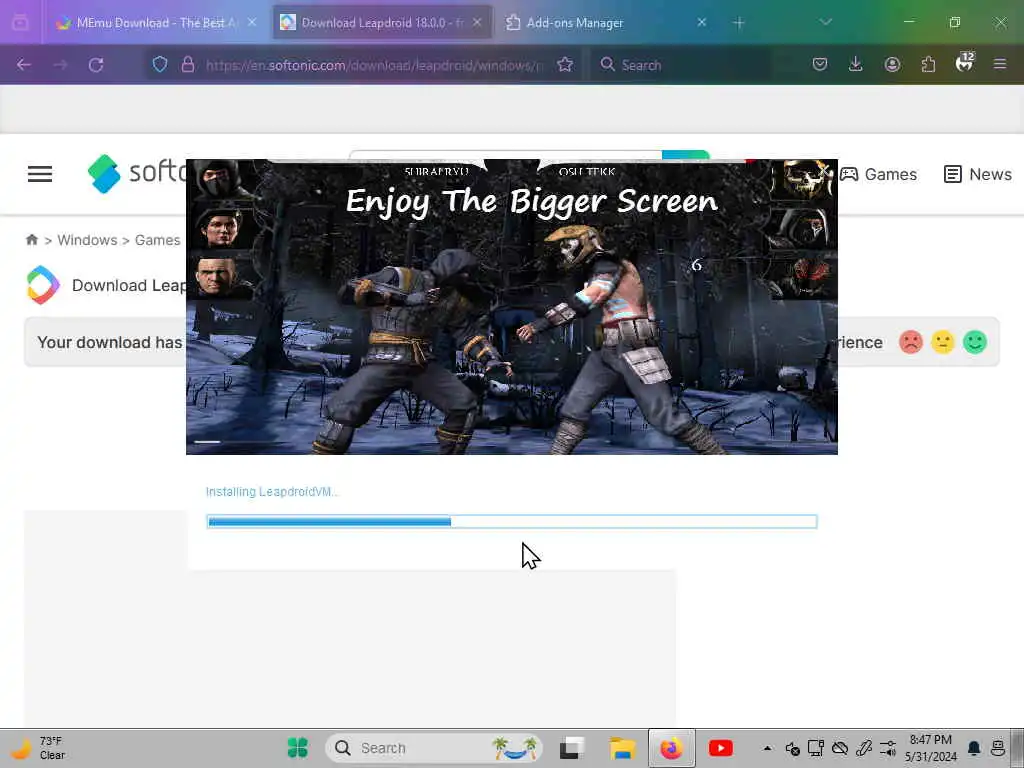Save page to Pocket
The height and width of the screenshot is (768, 1024).
click(820, 64)
